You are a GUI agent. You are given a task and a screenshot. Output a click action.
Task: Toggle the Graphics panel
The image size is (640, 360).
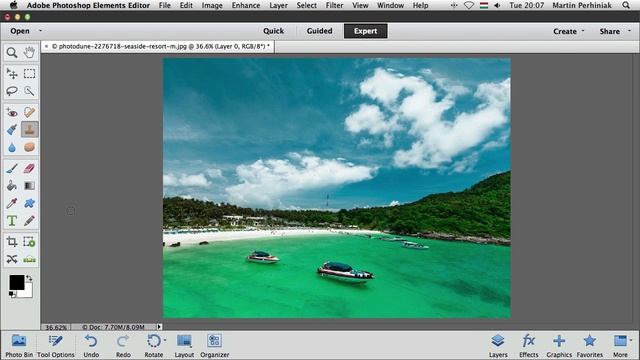(x=559, y=345)
